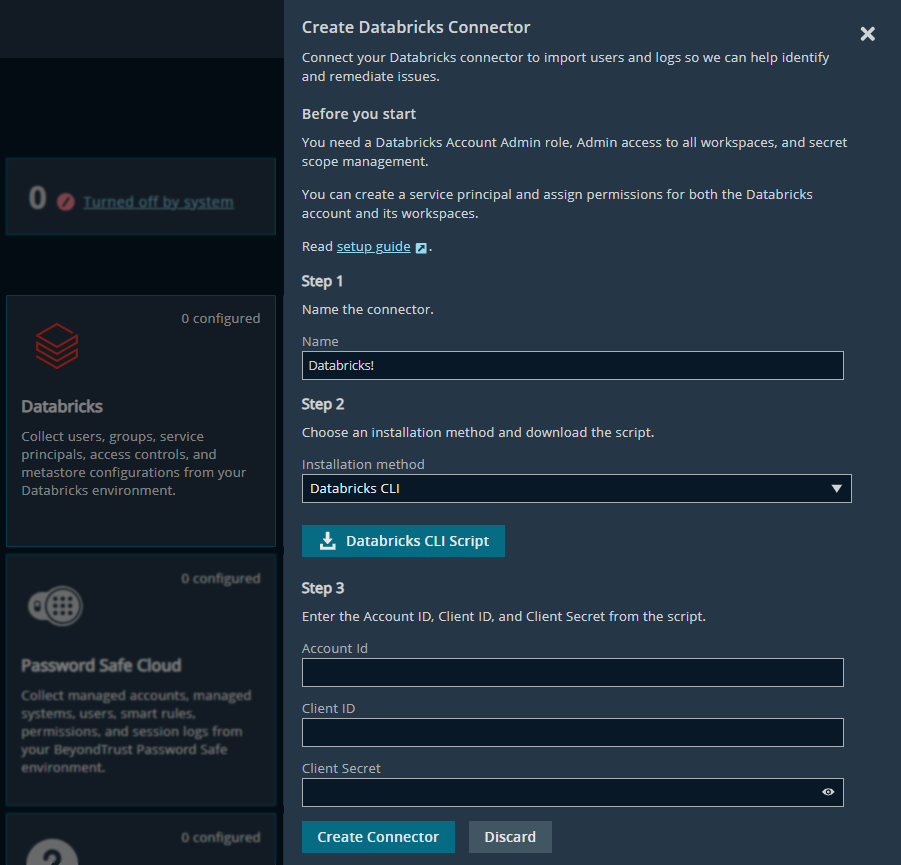Select the Databricks connector card title

click(62, 406)
